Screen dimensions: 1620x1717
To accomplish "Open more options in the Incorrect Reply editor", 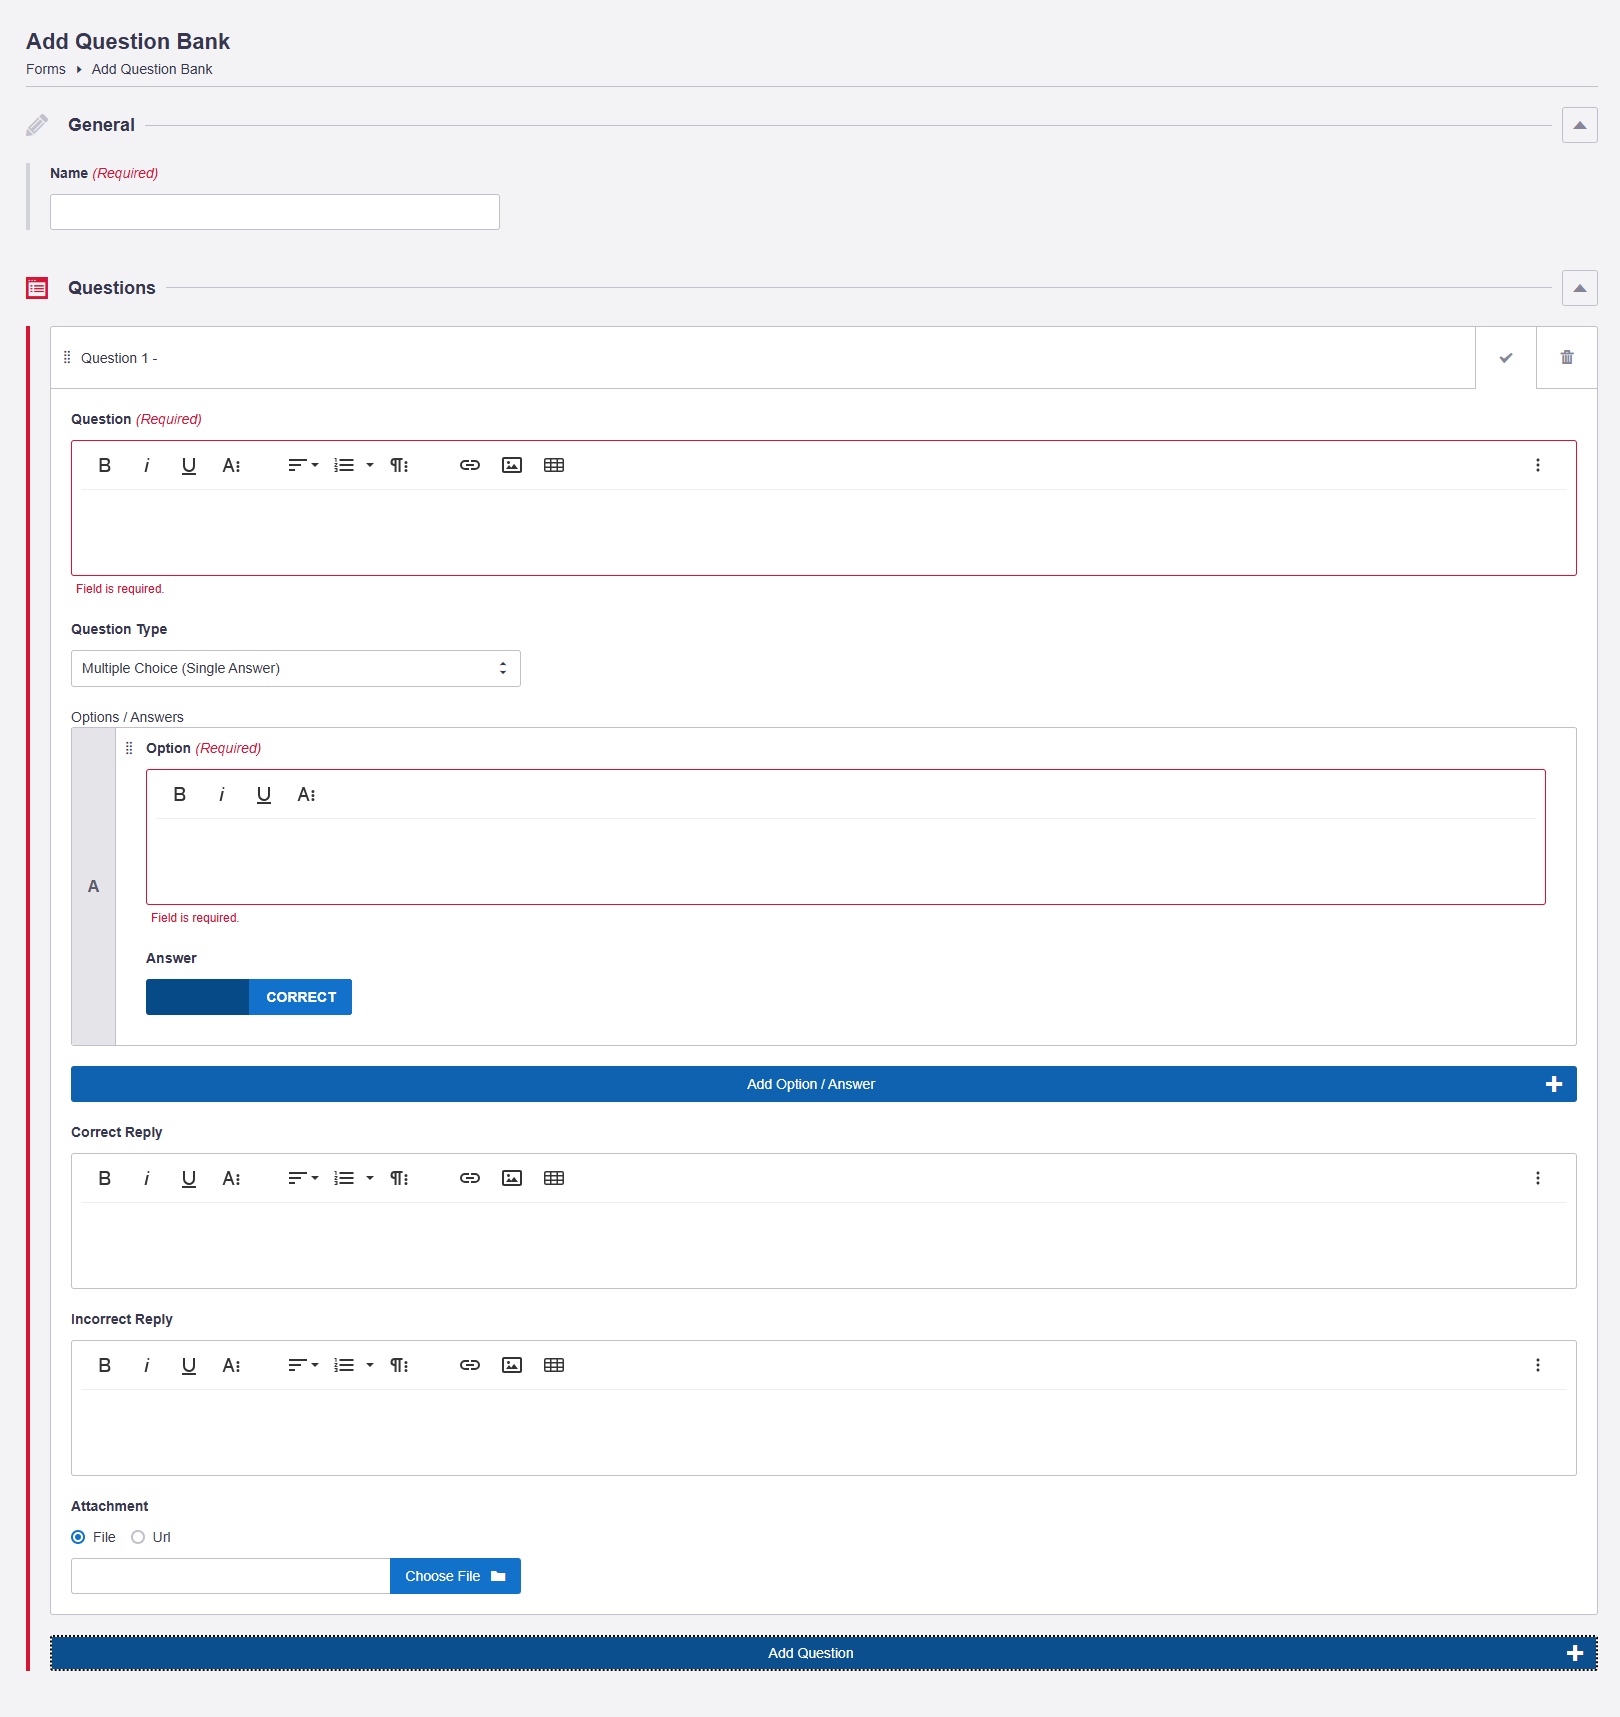I will click(x=1538, y=1365).
